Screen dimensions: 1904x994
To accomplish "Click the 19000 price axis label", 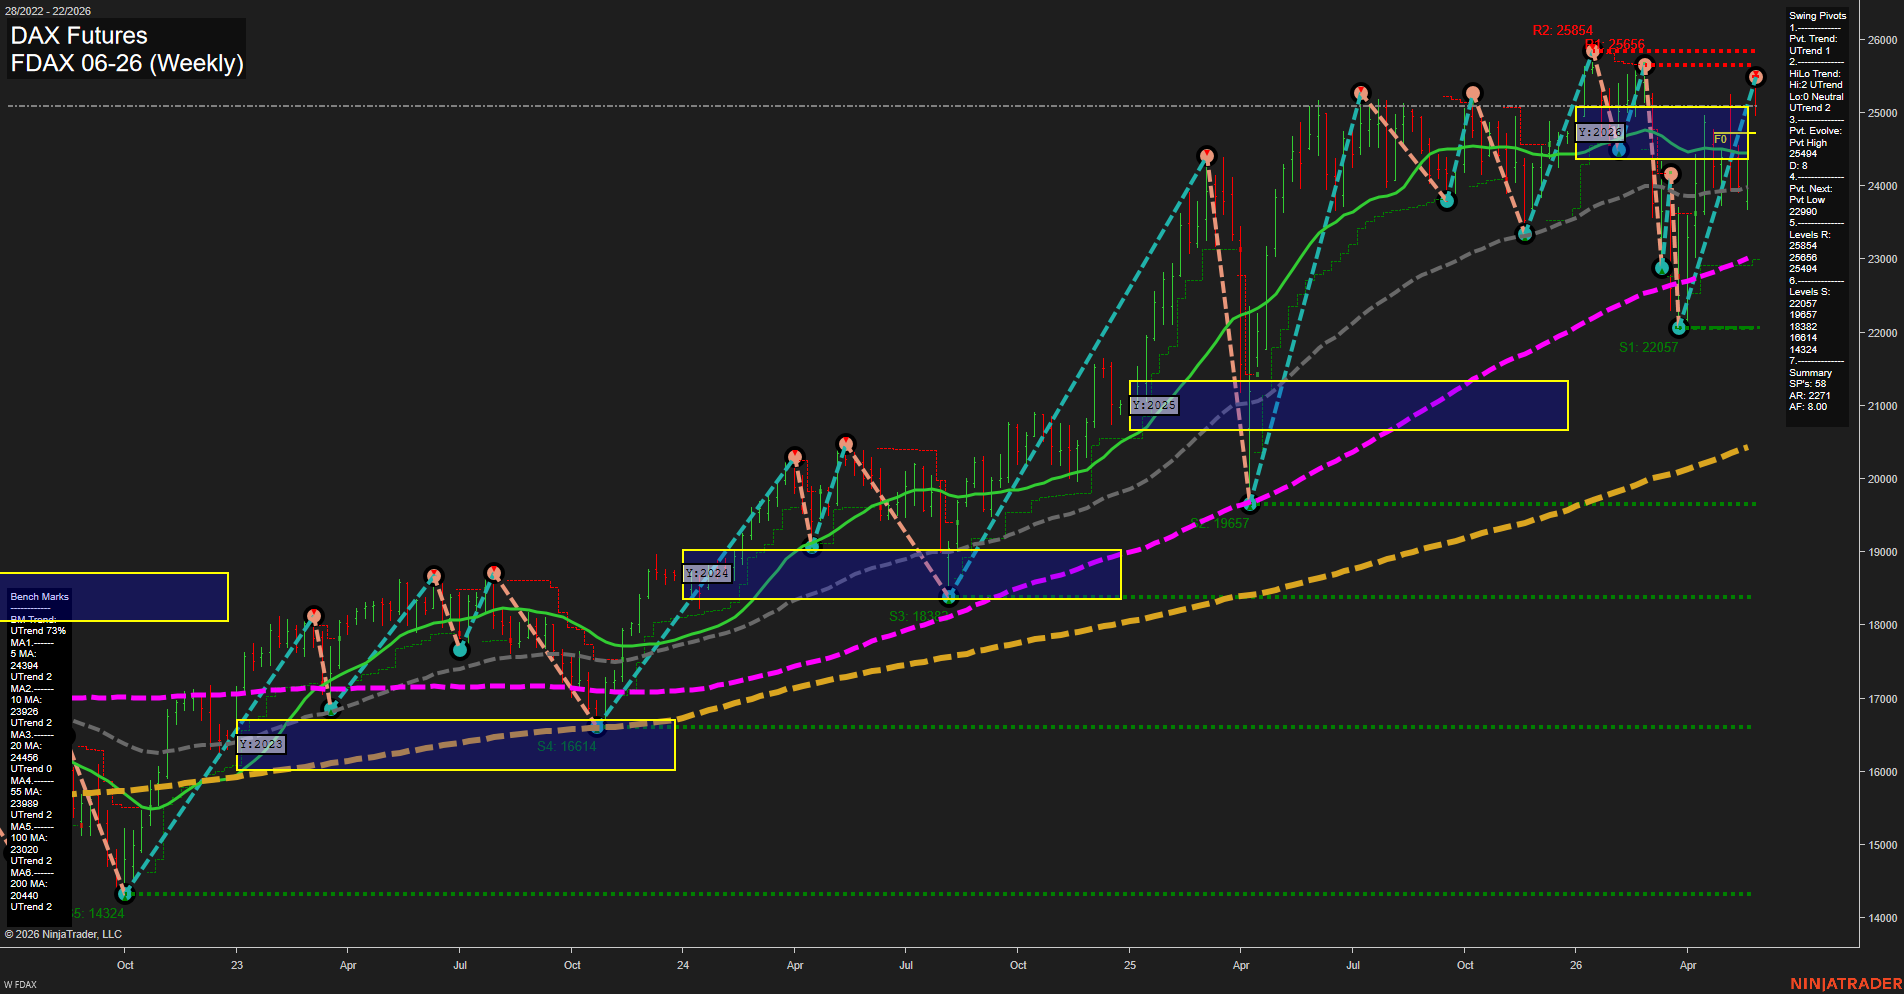I will [x=1882, y=552].
